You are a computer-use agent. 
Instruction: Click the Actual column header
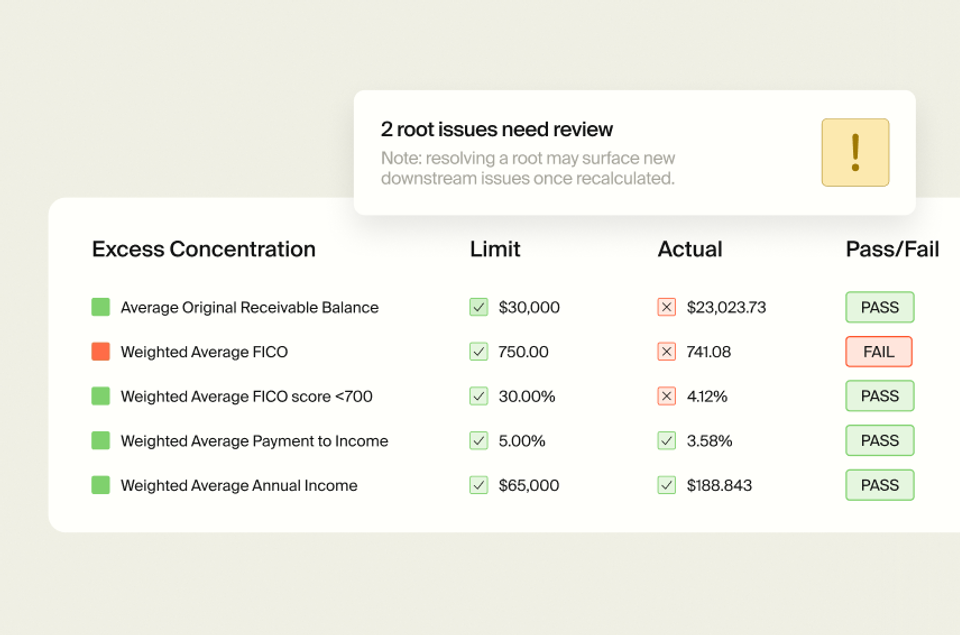[x=690, y=249]
